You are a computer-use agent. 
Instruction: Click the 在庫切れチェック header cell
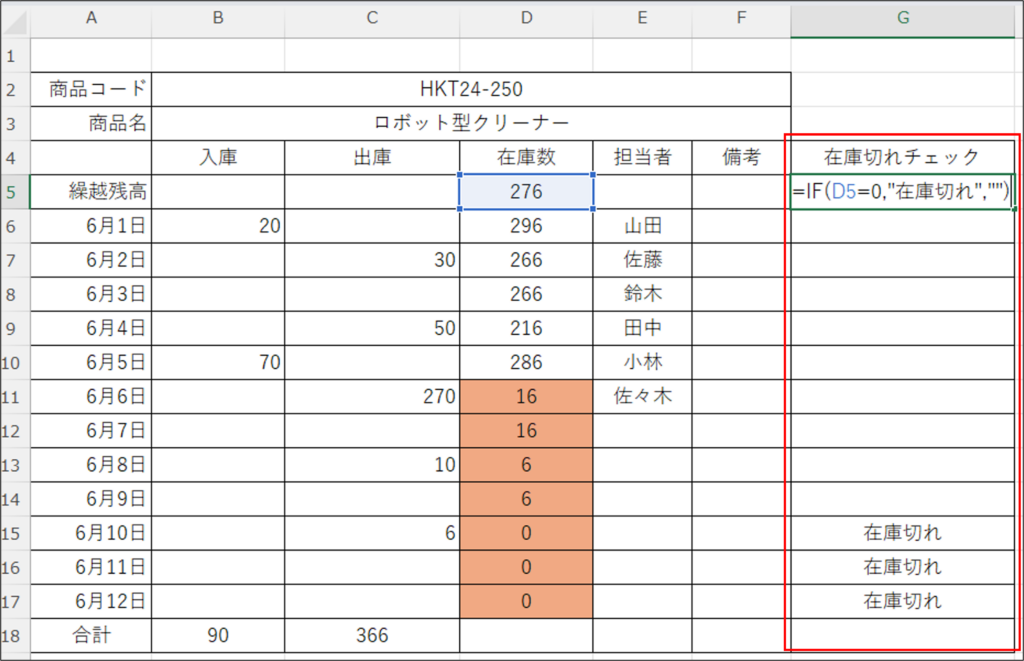[903, 157]
